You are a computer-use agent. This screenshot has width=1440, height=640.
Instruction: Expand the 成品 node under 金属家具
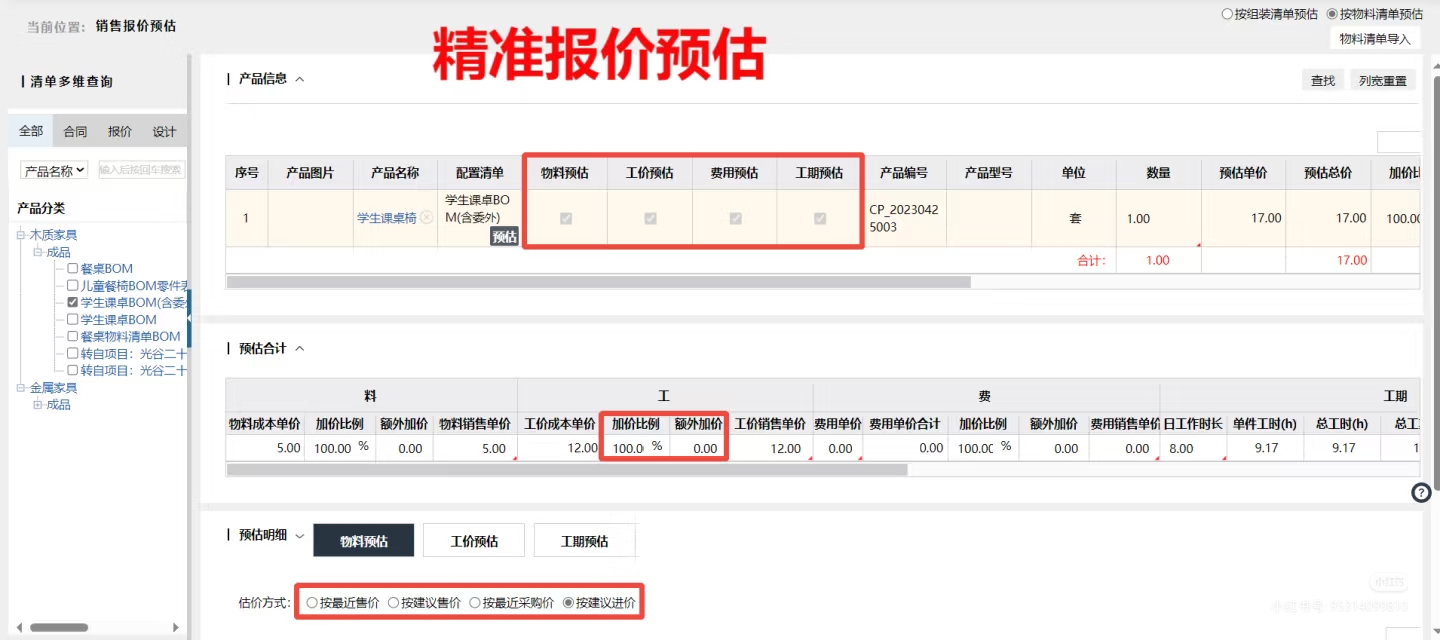click(38, 405)
